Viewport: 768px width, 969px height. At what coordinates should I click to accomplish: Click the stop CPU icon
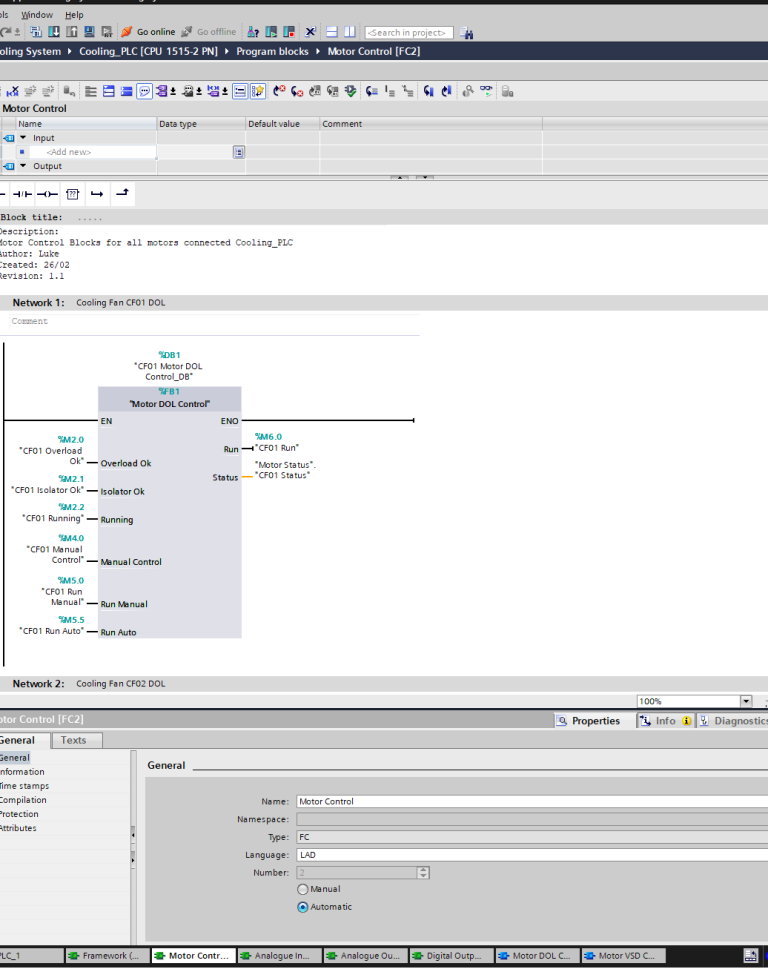pos(289,32)
